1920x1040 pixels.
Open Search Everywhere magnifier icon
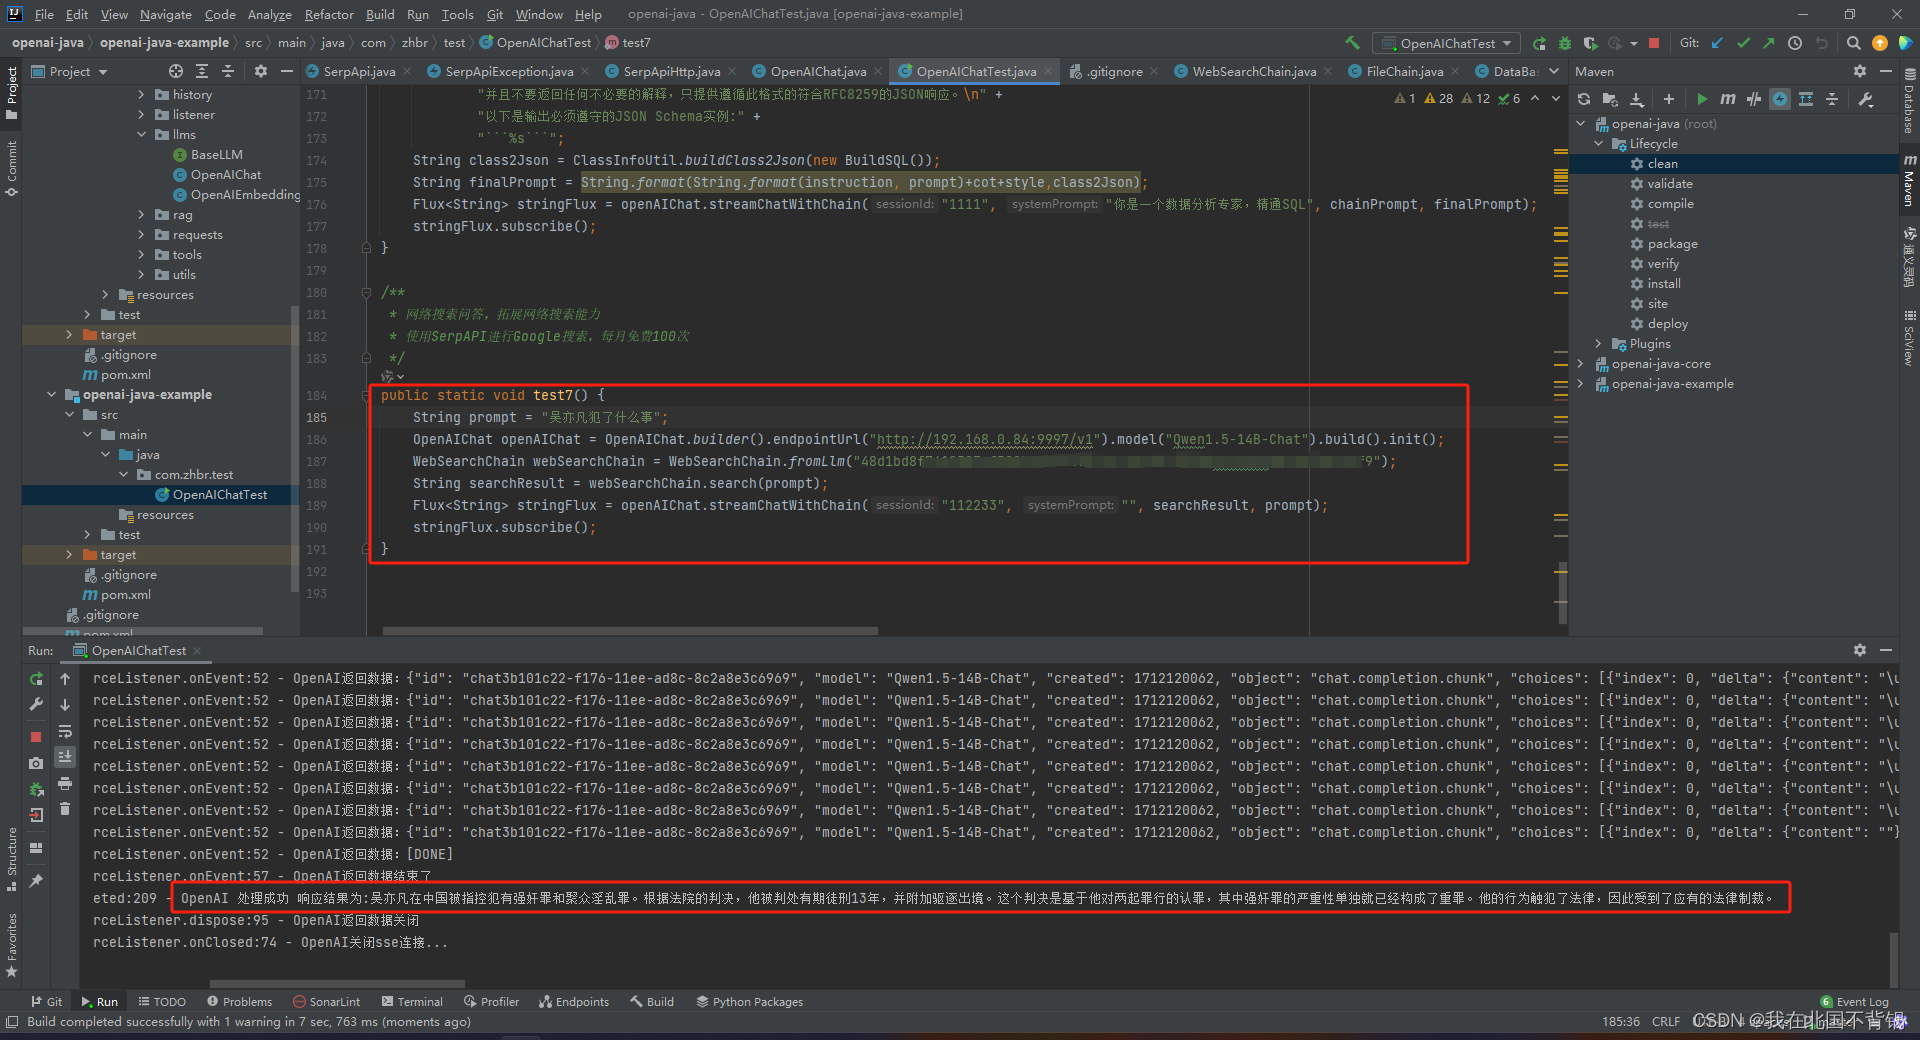click(x=1854, y=43)
